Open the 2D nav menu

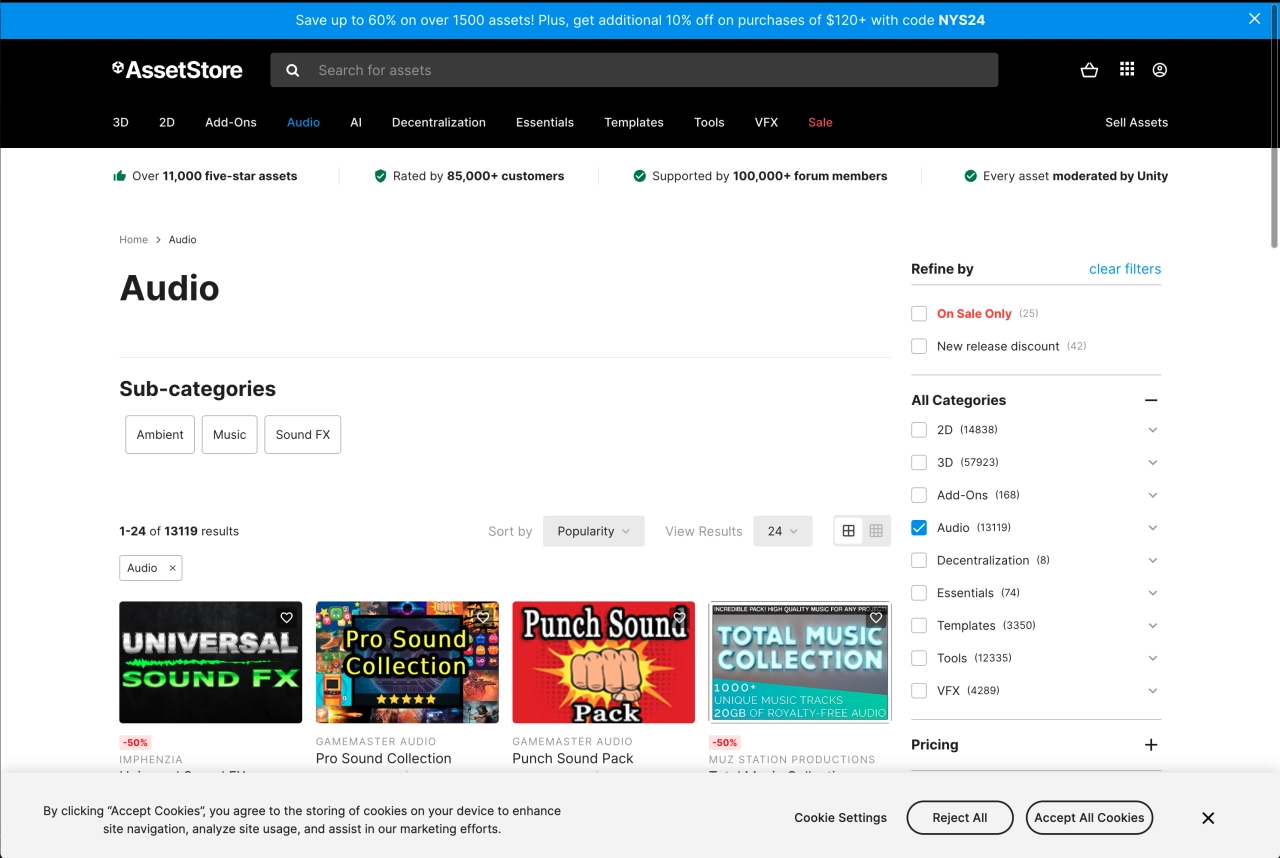167,122
